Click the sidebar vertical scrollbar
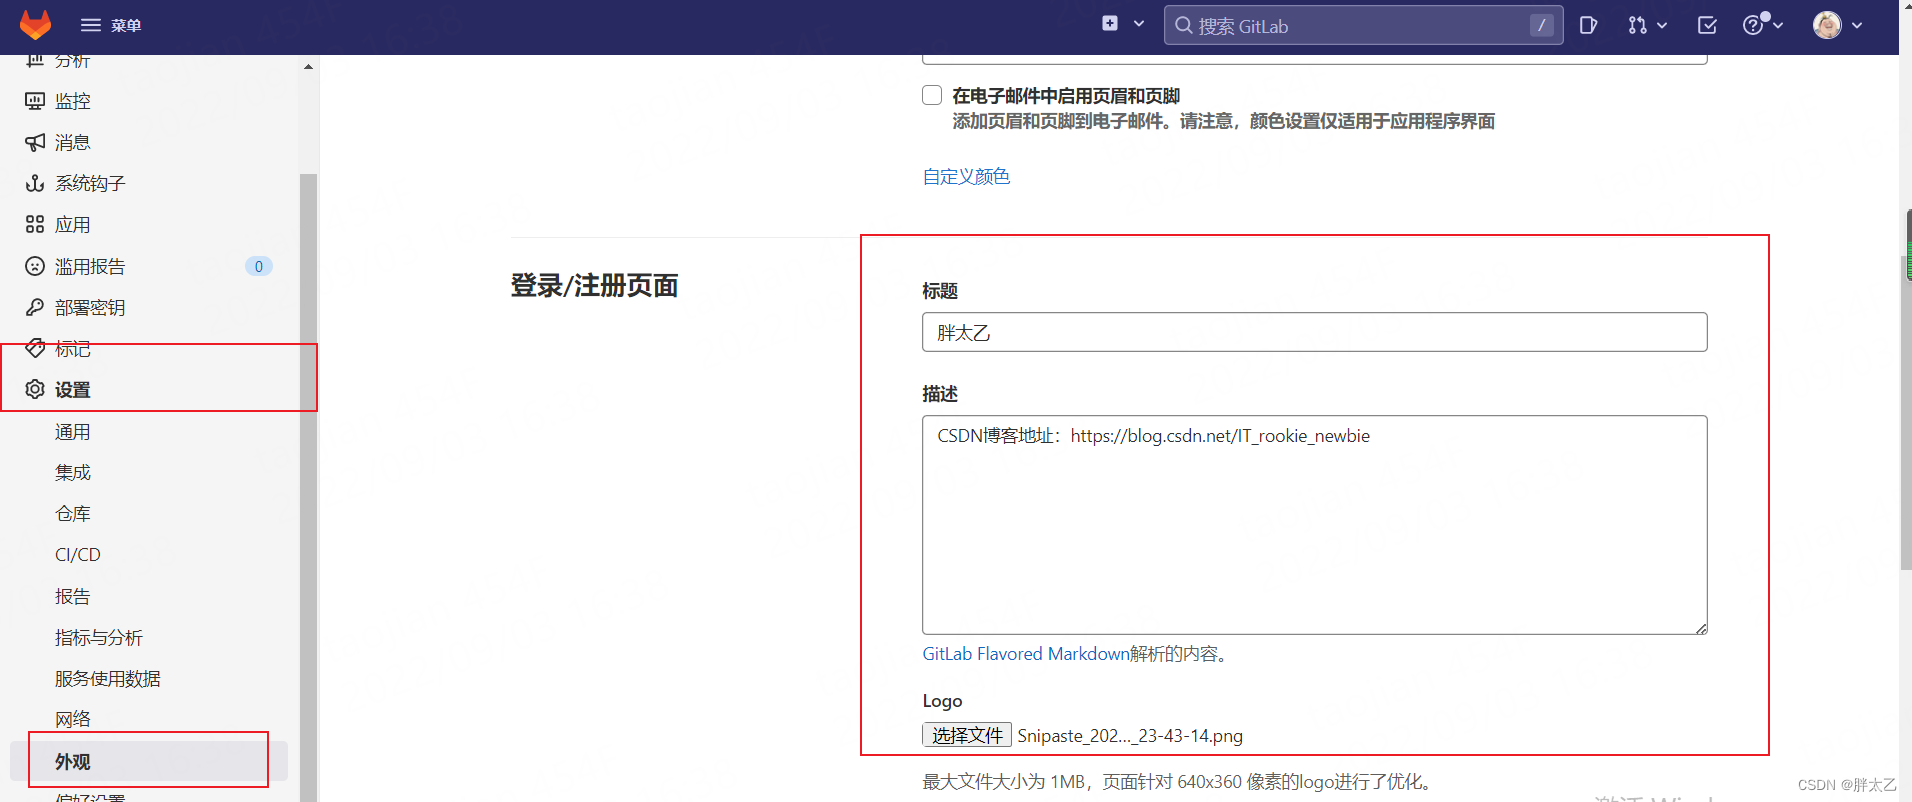Image resolution: width=1912 pixels, height=802 pixels. tap(308, 488)
